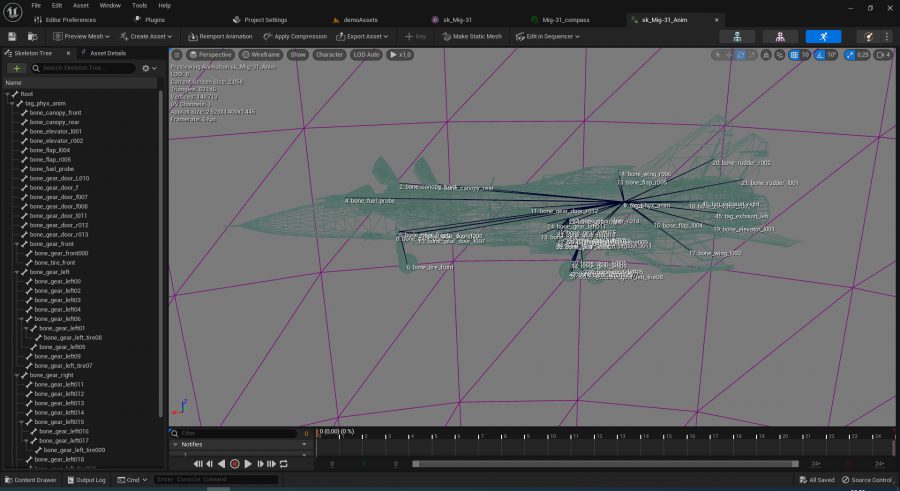Open grid snap value 10 dropdown
Viewport: 900px width, 491px height.
click(805, 55)
